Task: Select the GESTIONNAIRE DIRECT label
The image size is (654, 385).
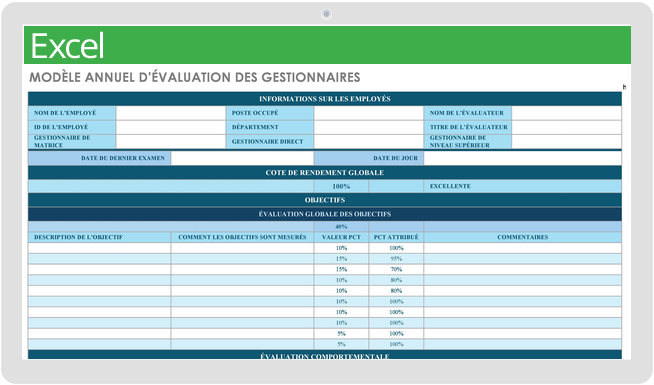Action: point(269,141)
